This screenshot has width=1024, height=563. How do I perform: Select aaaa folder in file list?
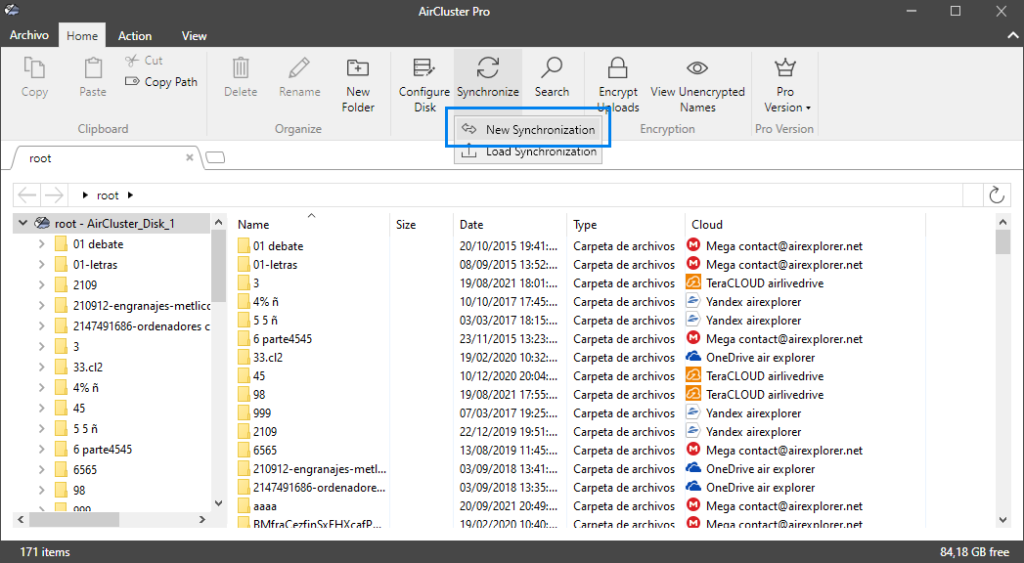(265, 506)
